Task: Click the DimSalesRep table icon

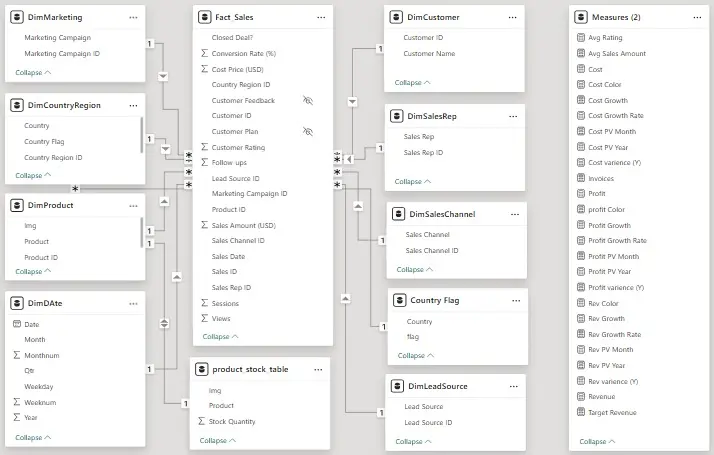Action: coord(397,116)
